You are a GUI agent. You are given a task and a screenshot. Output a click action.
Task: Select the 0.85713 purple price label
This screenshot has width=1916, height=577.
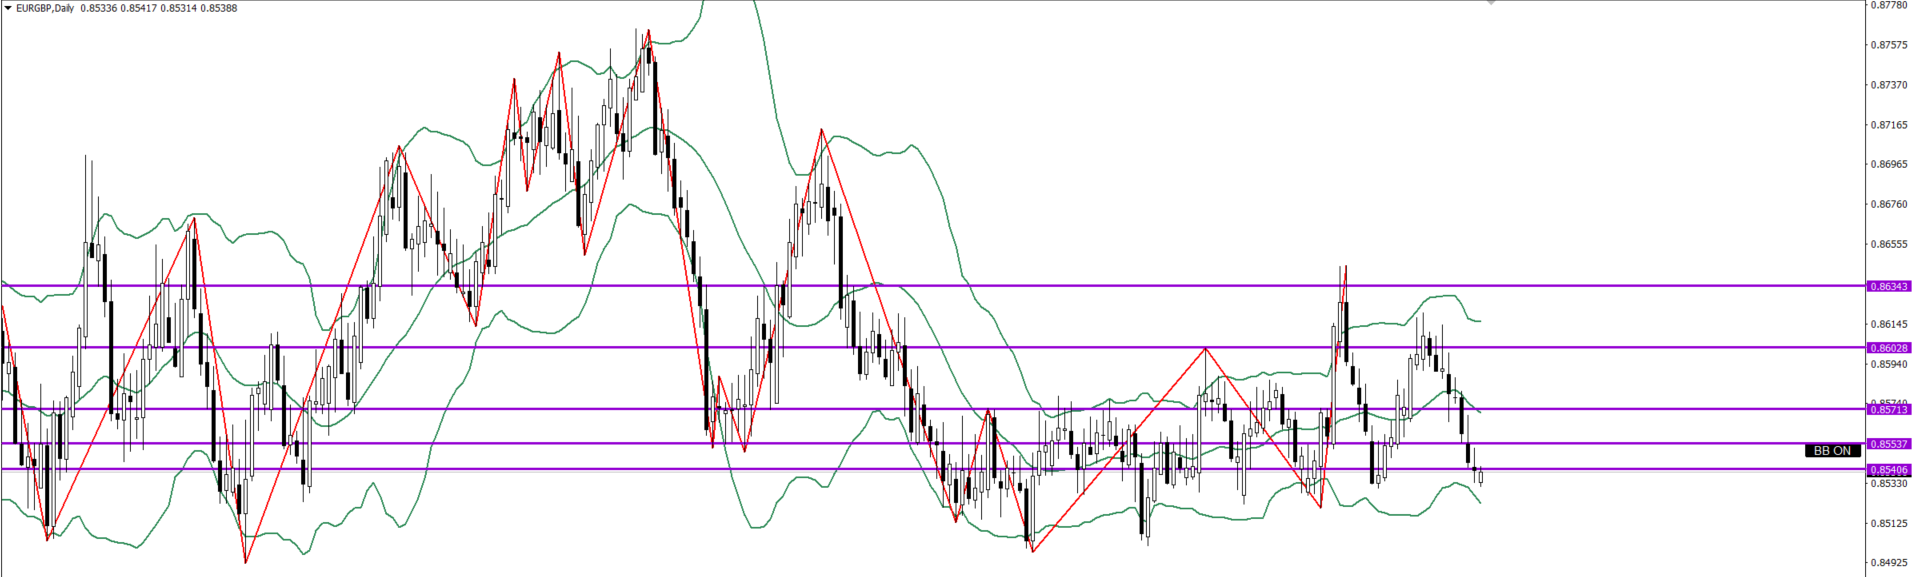pyautogui.click(x=1889, y=409)
